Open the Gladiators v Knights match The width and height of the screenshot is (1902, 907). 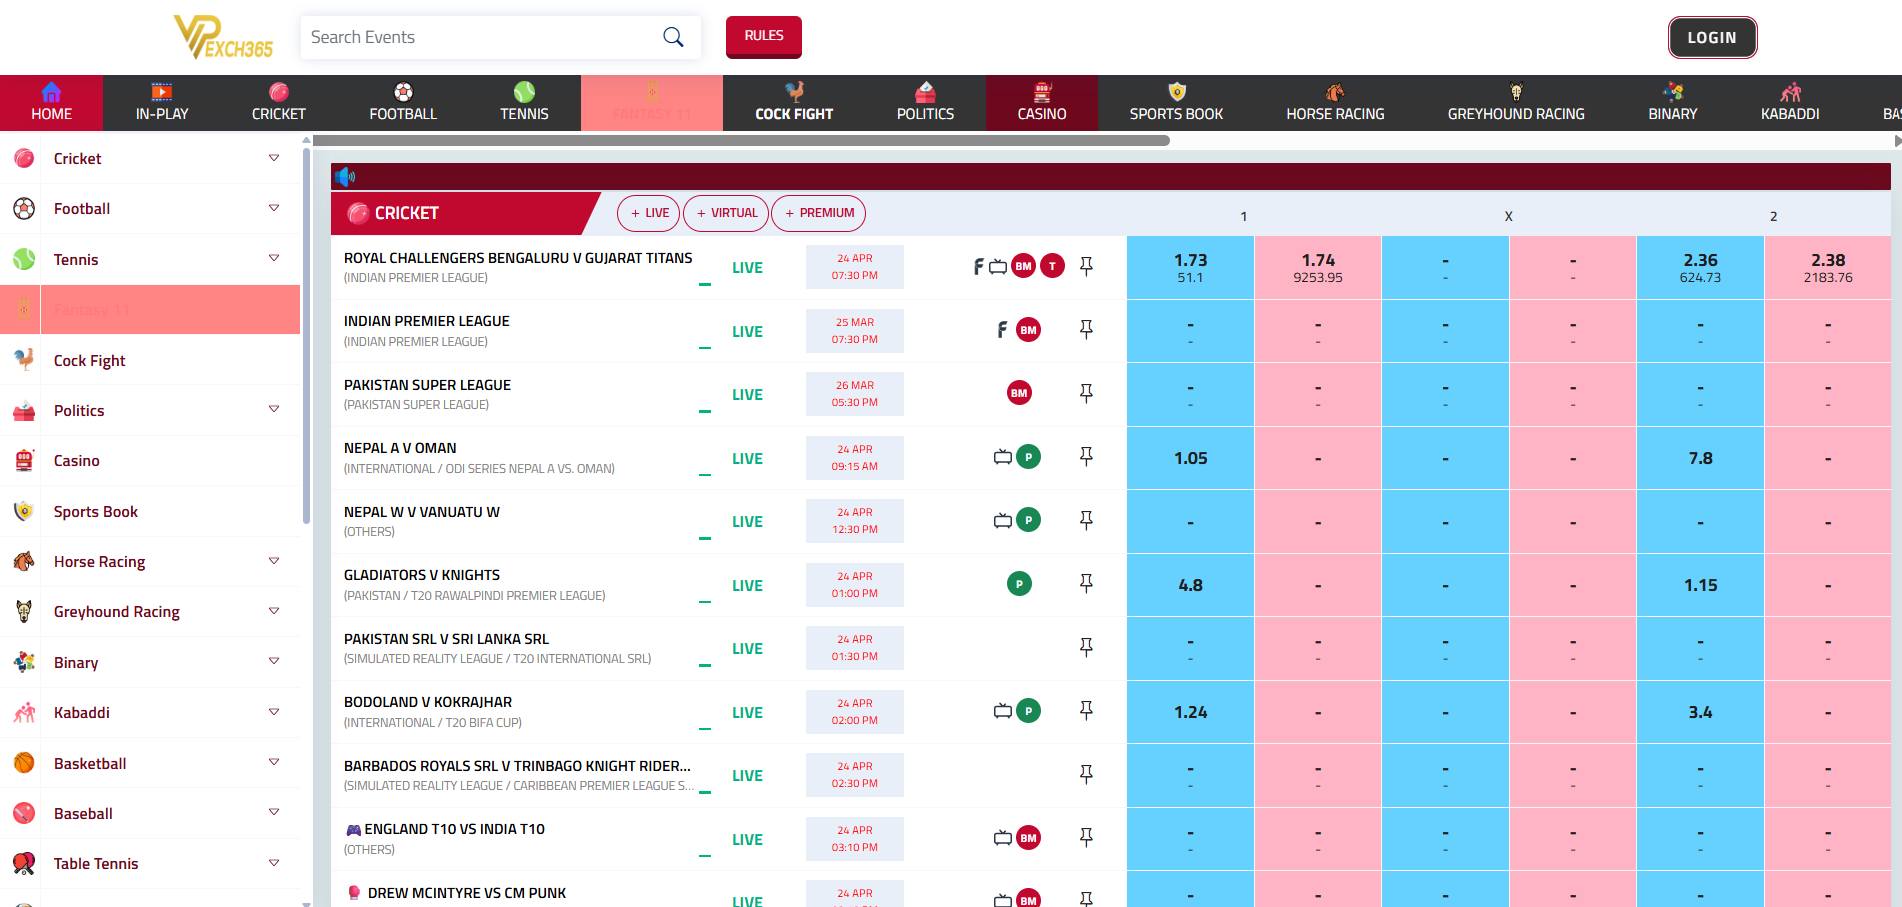click(422, 575)
